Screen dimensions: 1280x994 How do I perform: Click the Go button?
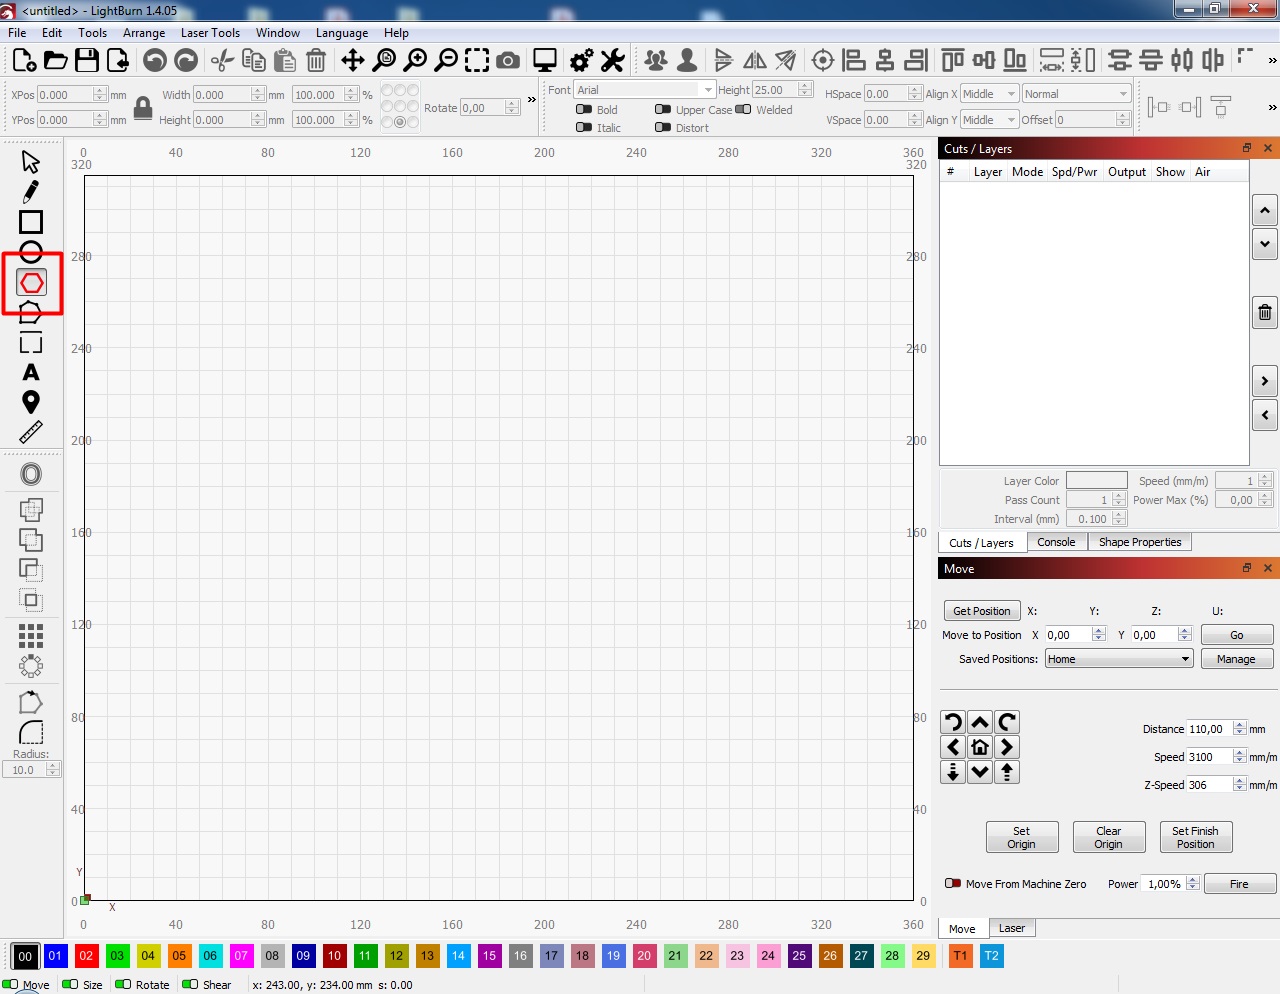point(1237,635)
